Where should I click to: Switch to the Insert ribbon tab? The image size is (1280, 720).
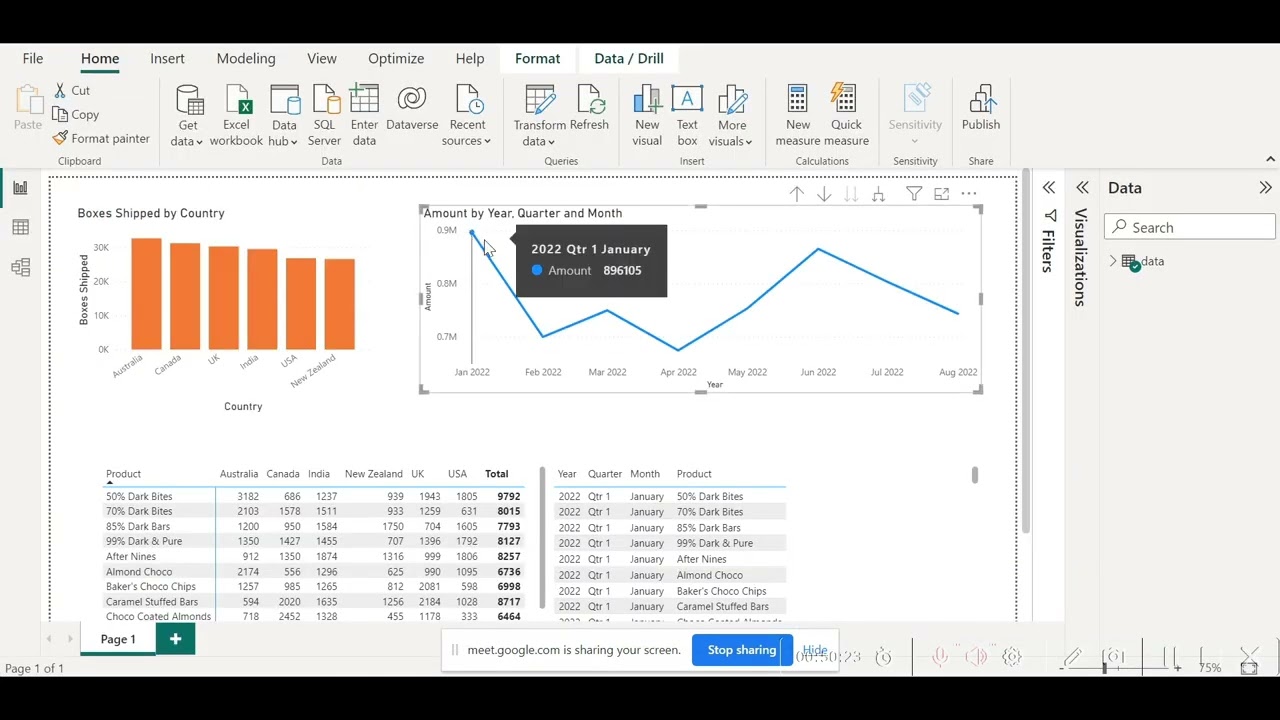[x=167, y=58]
